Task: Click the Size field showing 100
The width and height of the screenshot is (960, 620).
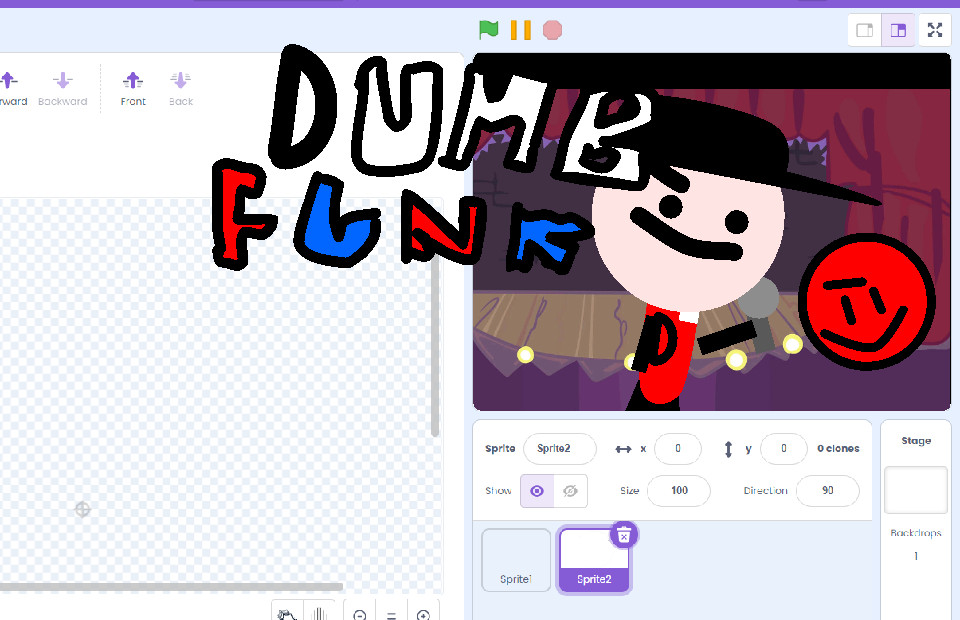Action: pyautogui.click(x=679, y=490)
